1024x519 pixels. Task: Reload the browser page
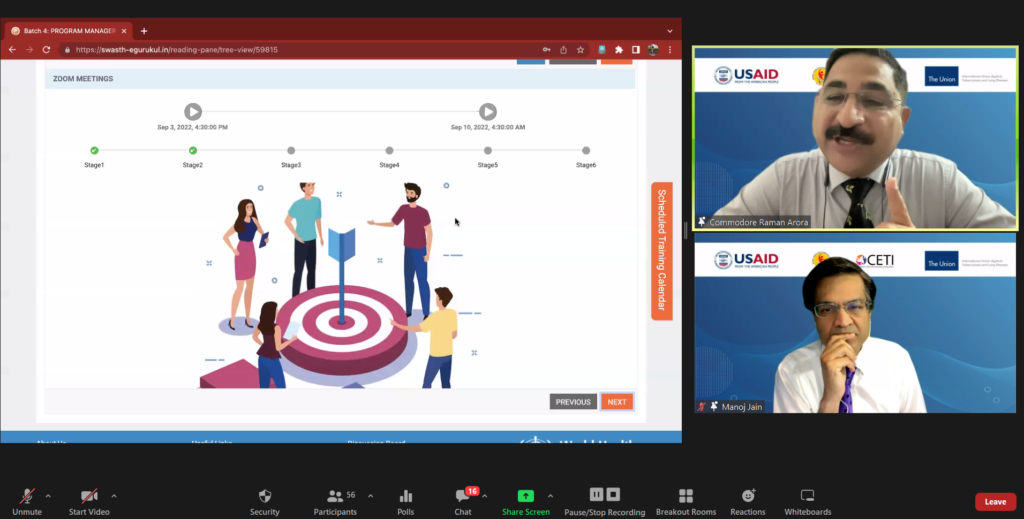(46, 50)
